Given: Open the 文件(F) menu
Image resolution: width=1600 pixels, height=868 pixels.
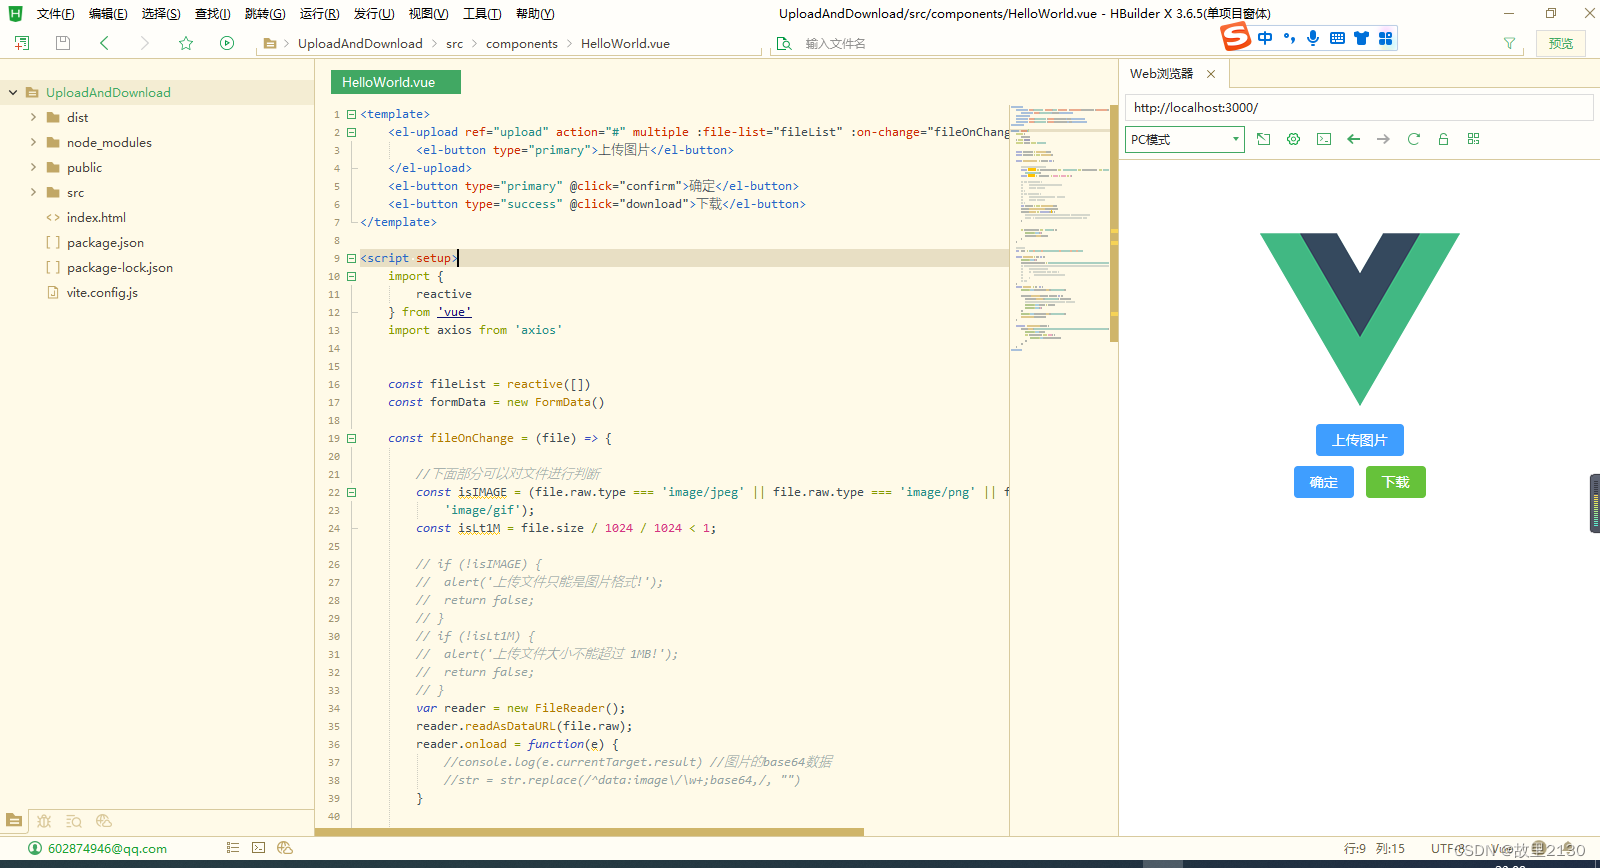Looking at the screenshot, I should pos(56,13).
